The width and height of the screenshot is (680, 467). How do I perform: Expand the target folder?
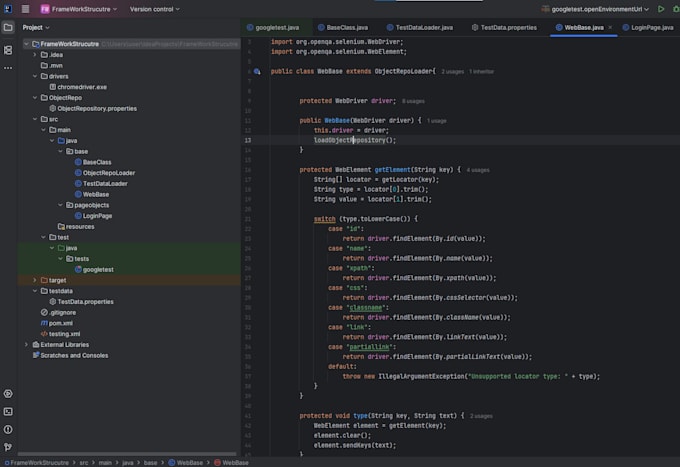click(35, 280)
